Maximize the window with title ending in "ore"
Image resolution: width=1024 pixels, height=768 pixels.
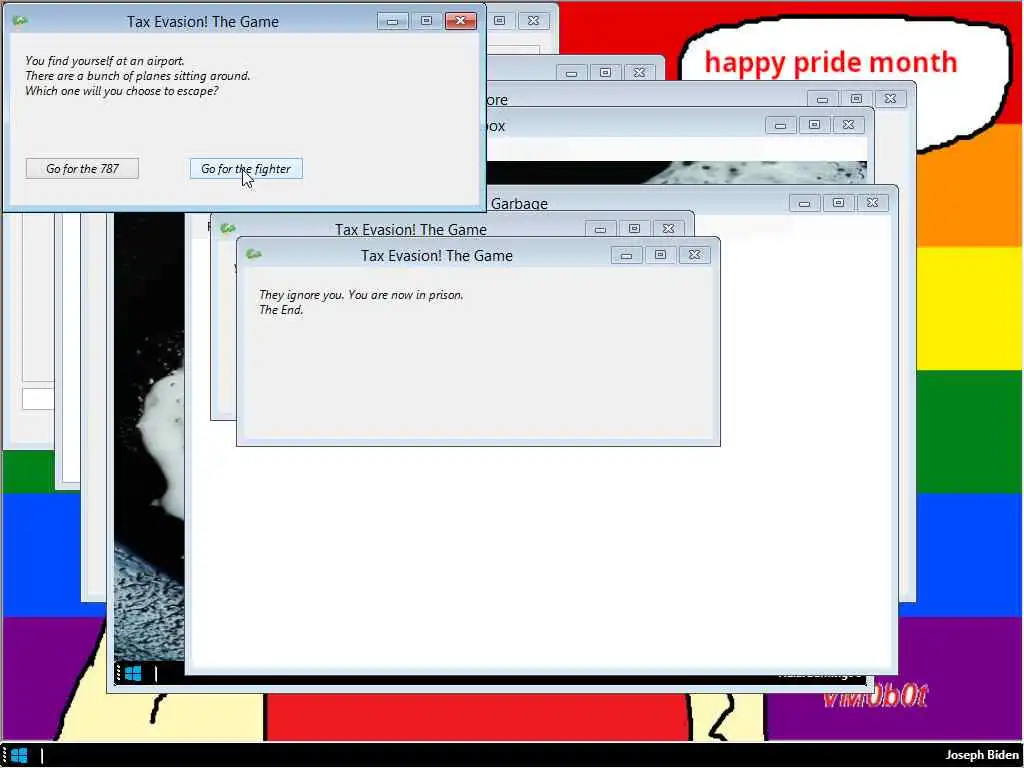[856, 99]
